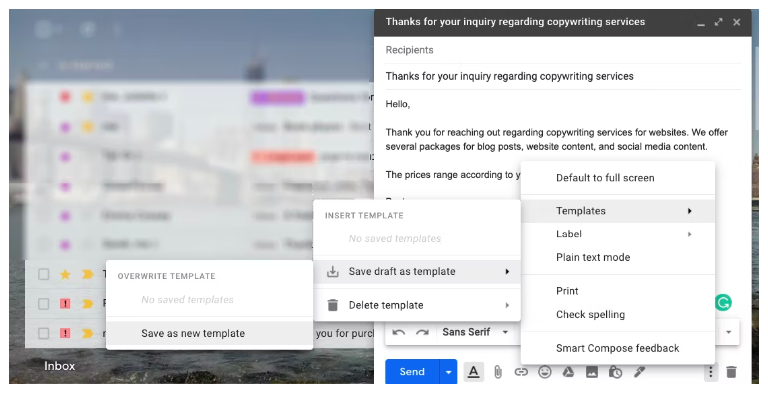Viewport: 768px width, 394px height.
Task: Tick checkbox on middle unblurred inbox row
Action: tap(44, 304)
